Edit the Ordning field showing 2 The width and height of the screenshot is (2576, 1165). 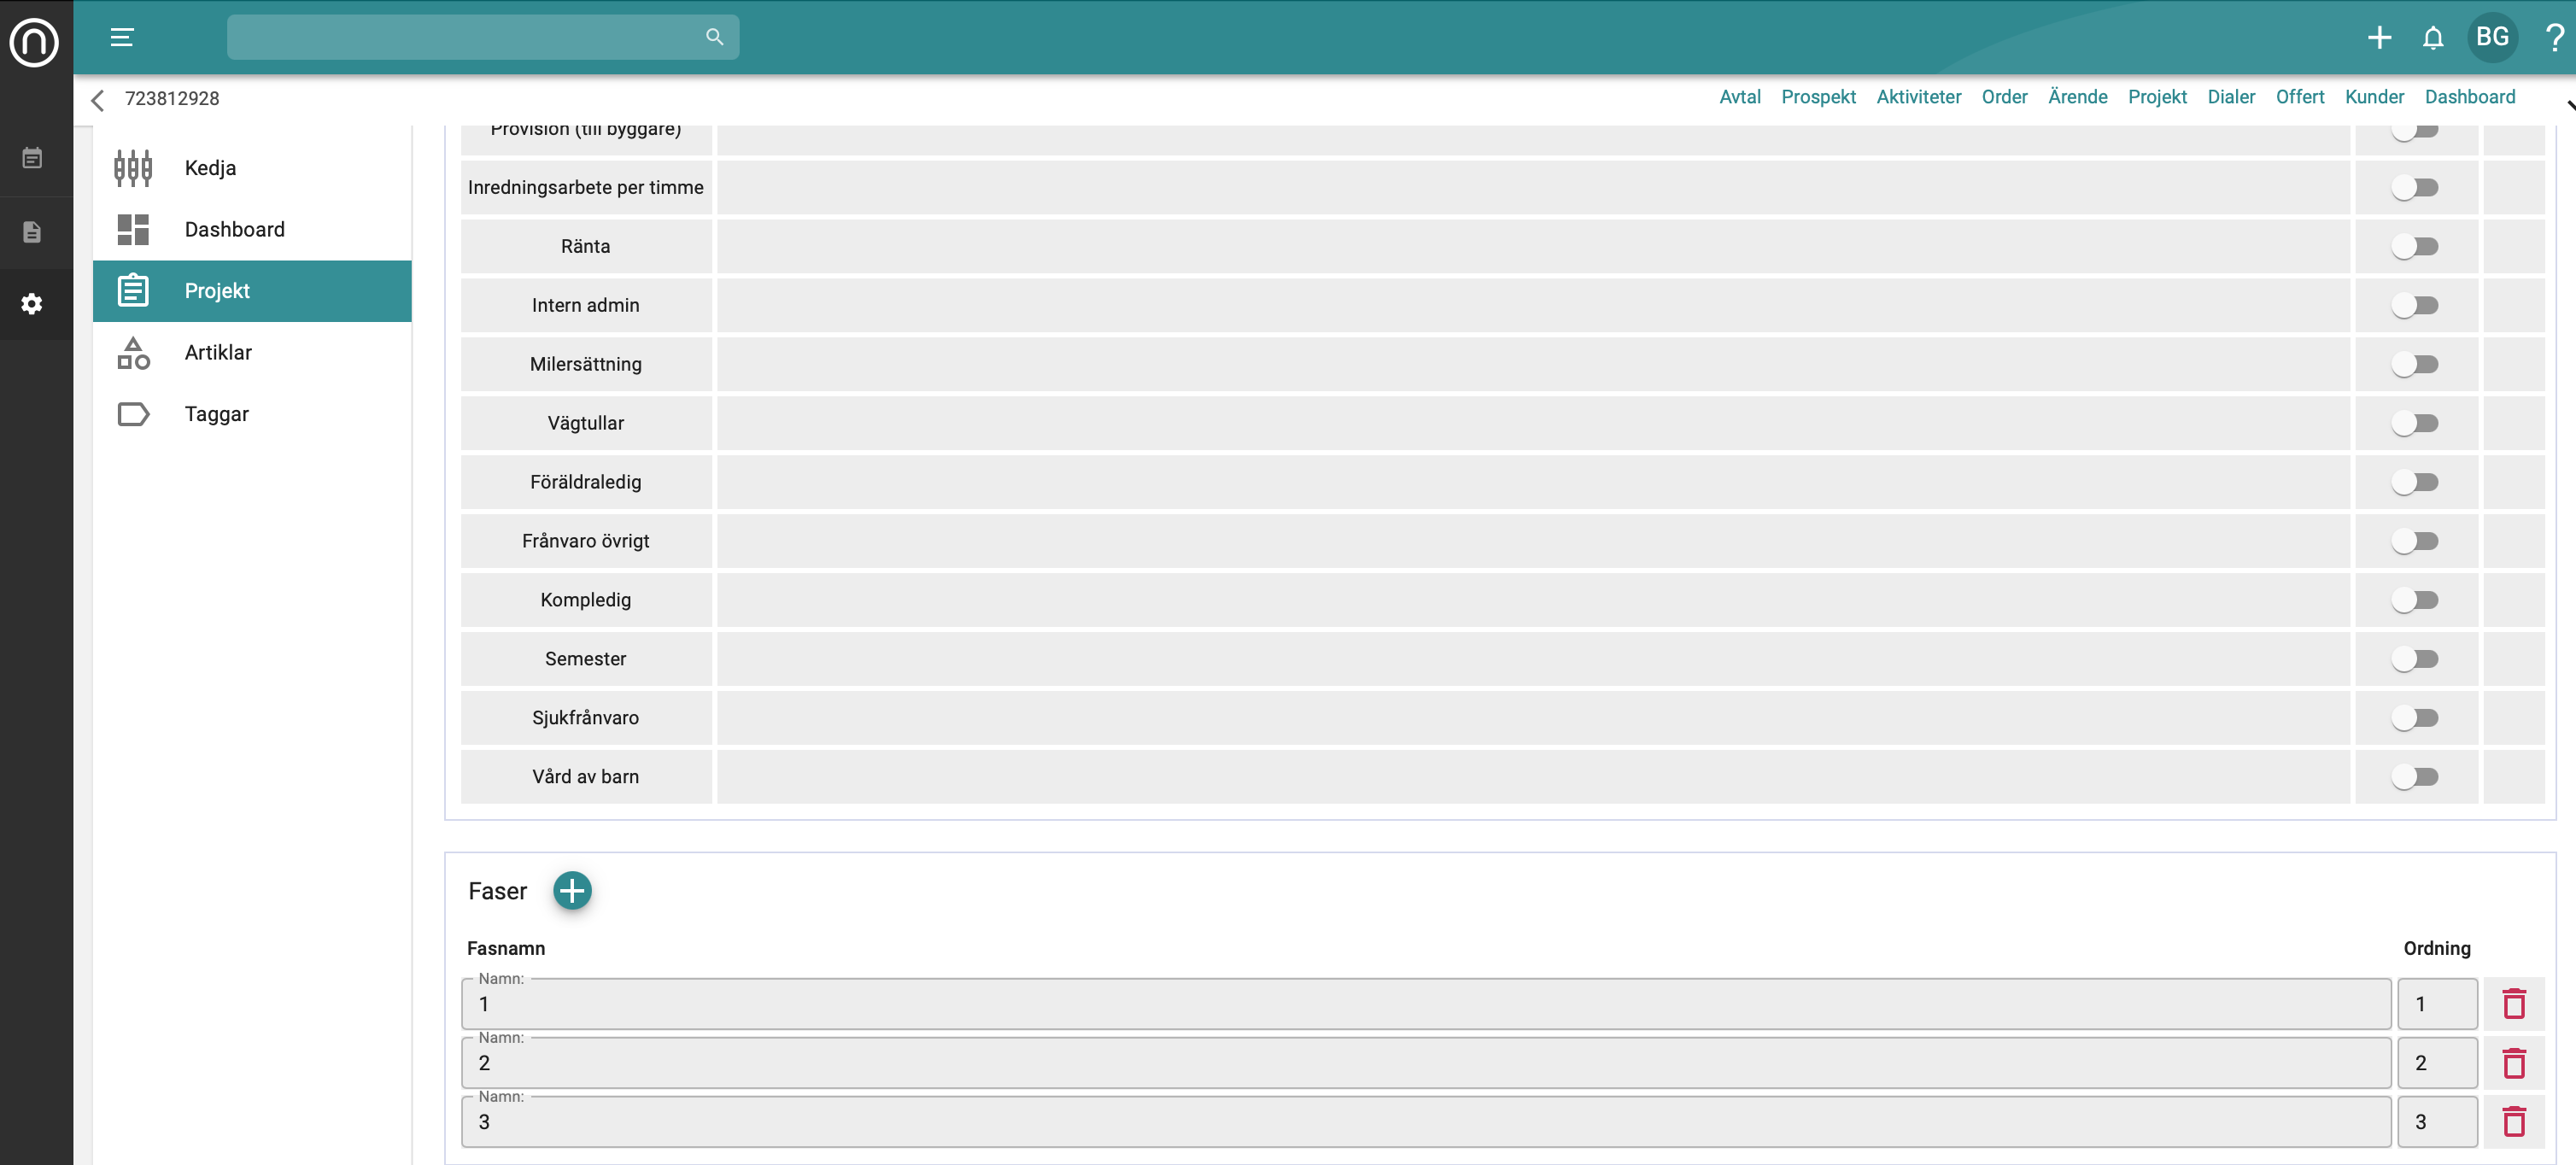coord(2437,1063)
